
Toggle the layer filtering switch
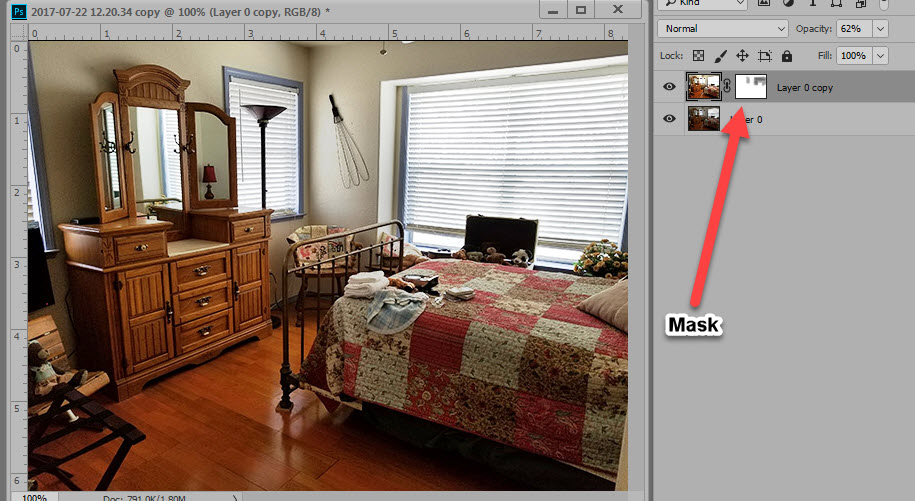885,3
